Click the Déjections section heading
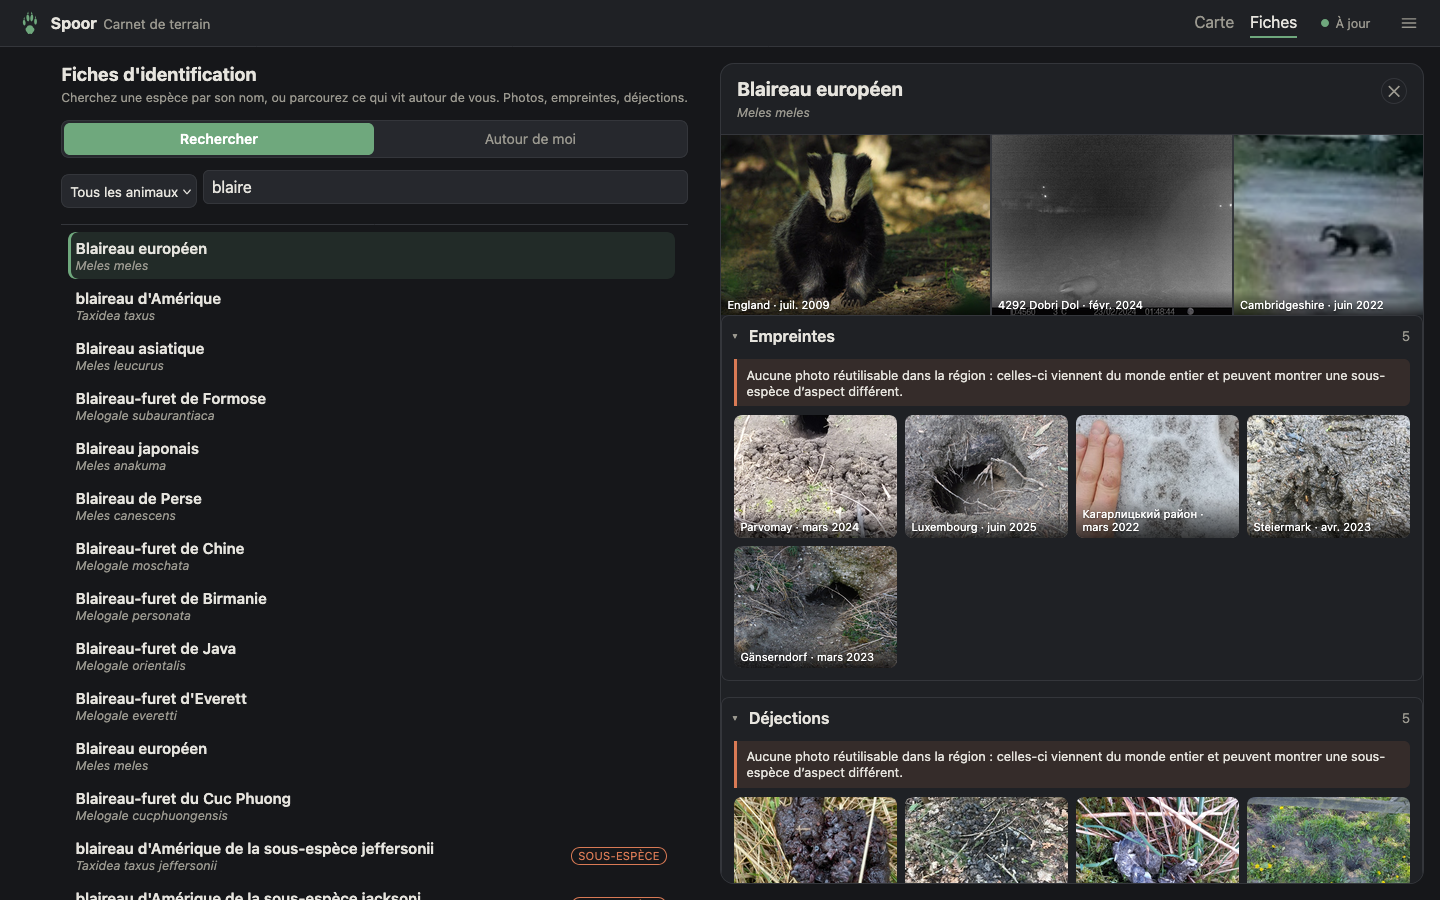This screenshot has height=900, width=1440. pyautogui.click(x=789, y=719)
